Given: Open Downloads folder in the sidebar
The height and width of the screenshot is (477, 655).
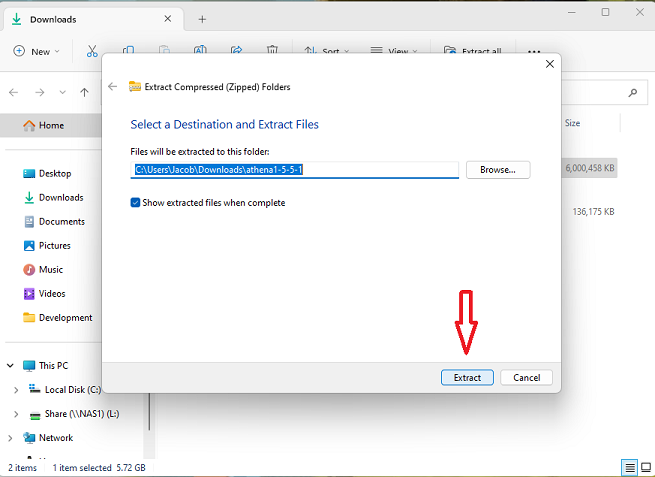Looking at the screenshot, I should [x=61, y=198].
